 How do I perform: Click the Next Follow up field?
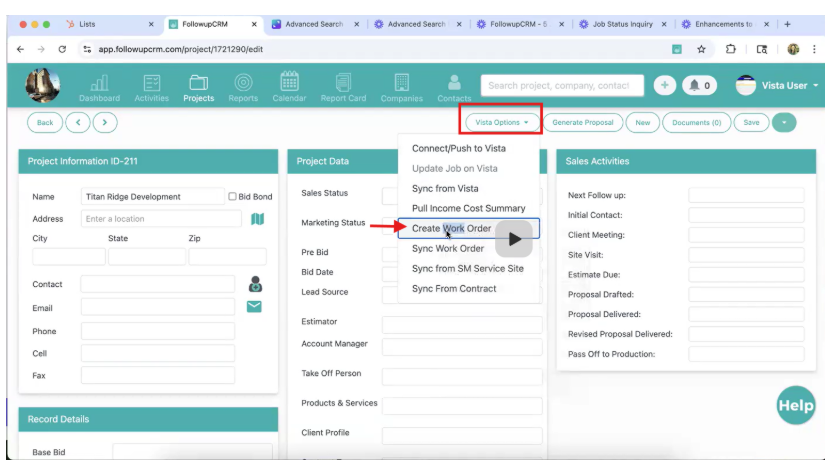click(746, 195)
